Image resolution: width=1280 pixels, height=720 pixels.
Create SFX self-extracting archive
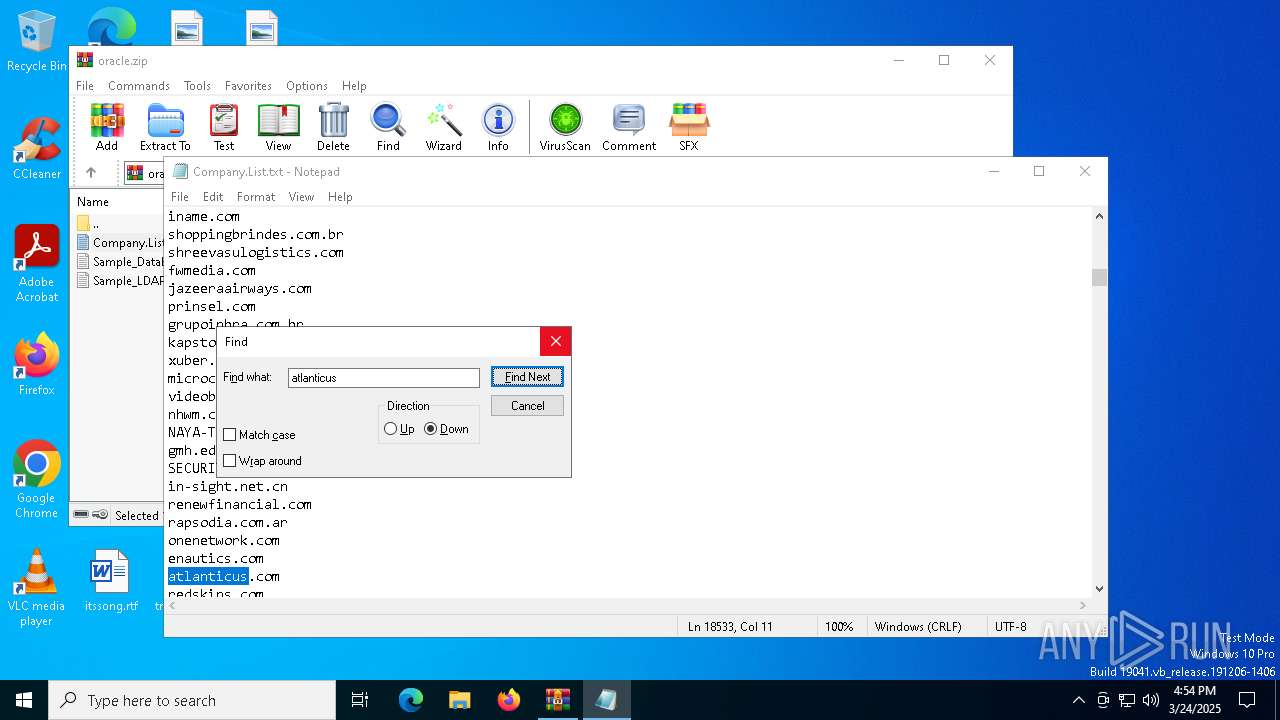(x=689, y=127)
